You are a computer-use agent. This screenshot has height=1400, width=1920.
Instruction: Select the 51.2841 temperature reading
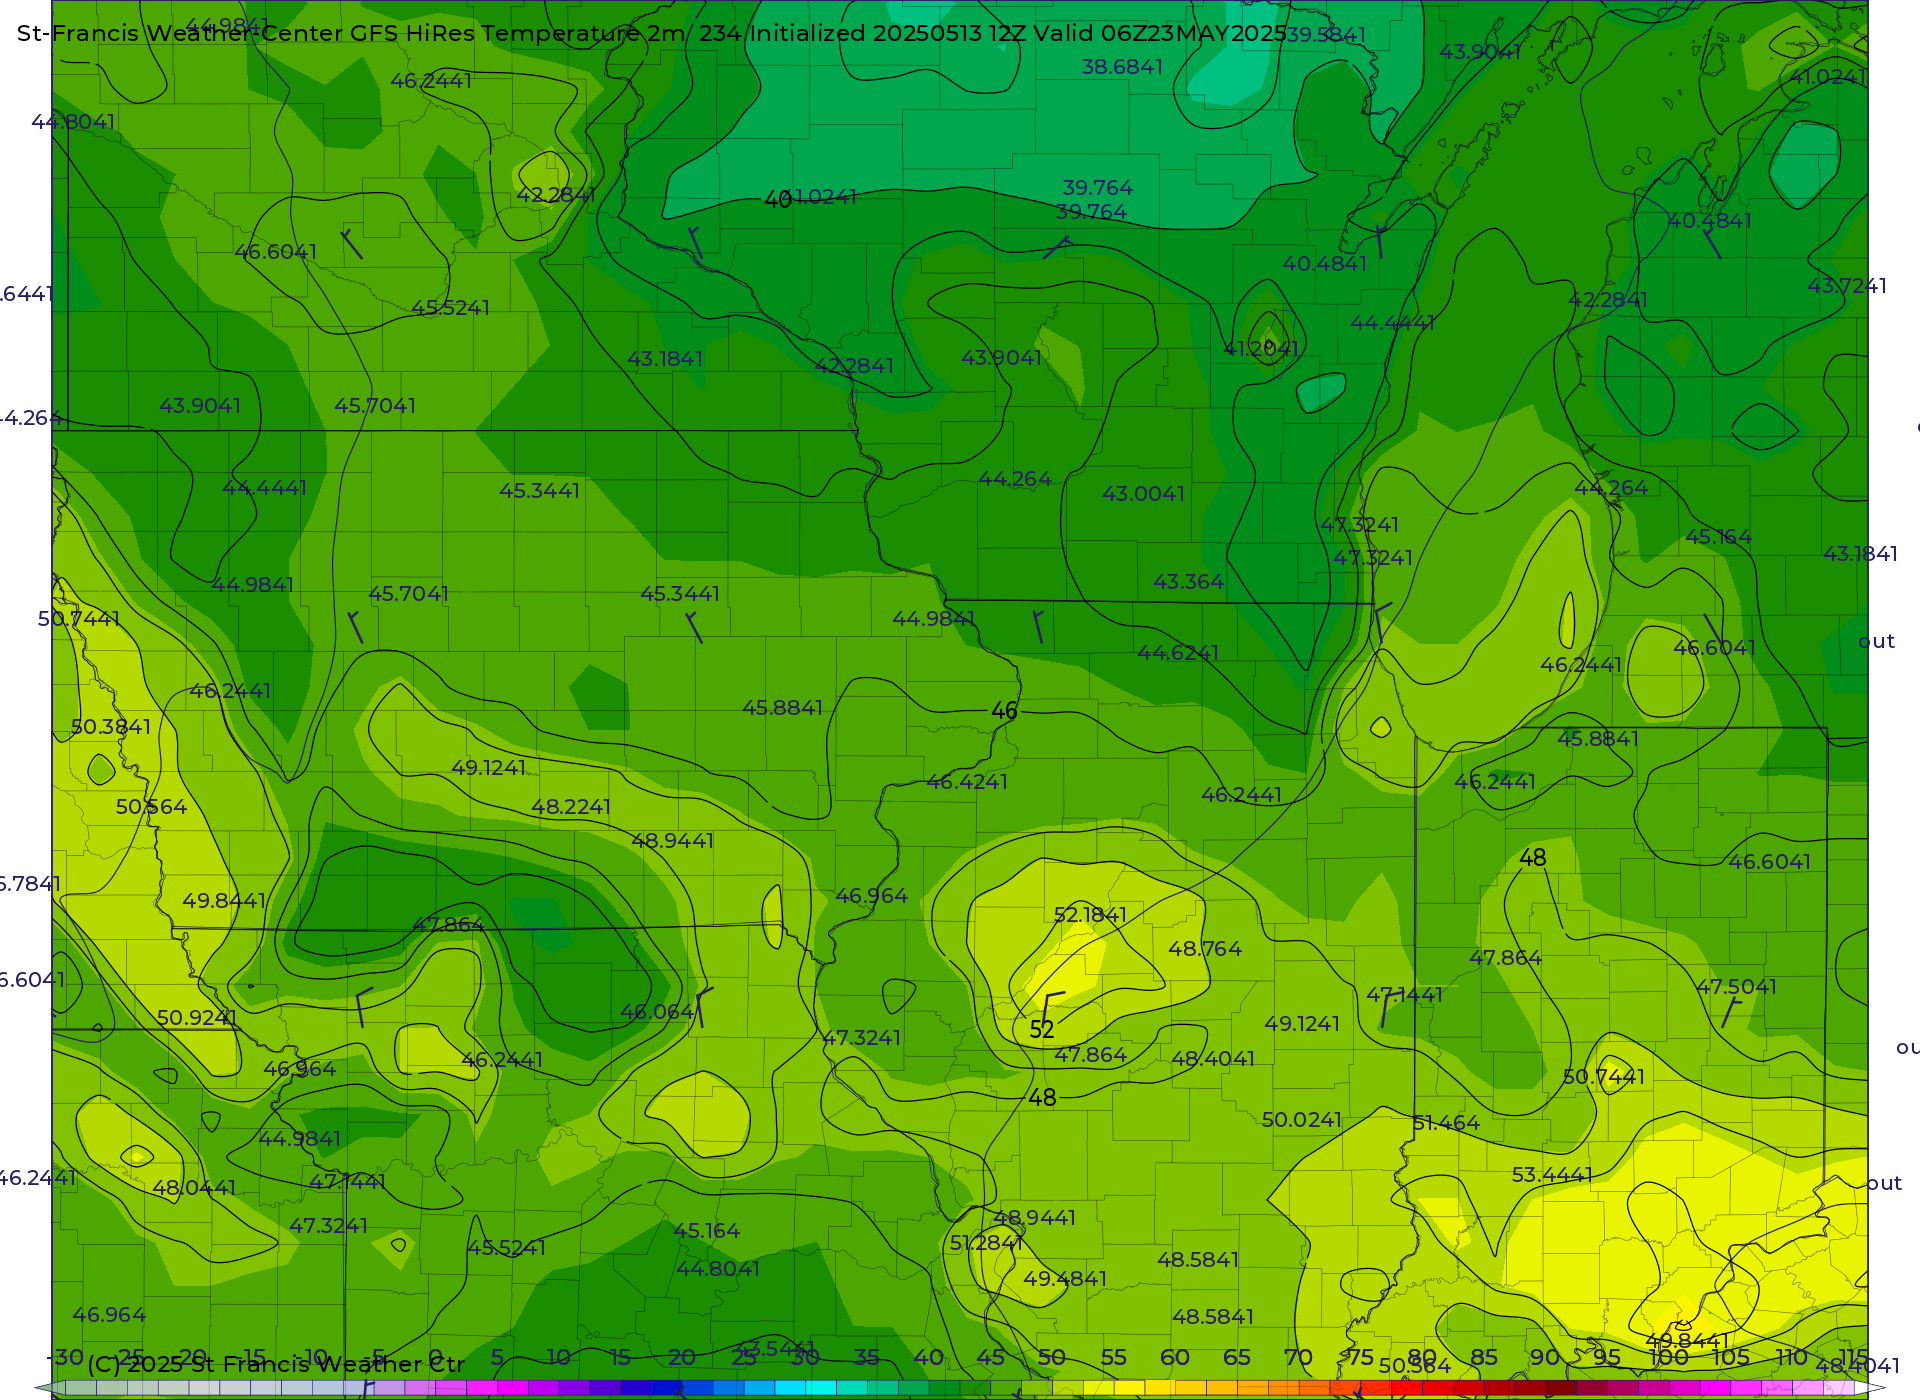coord(986,1243)
